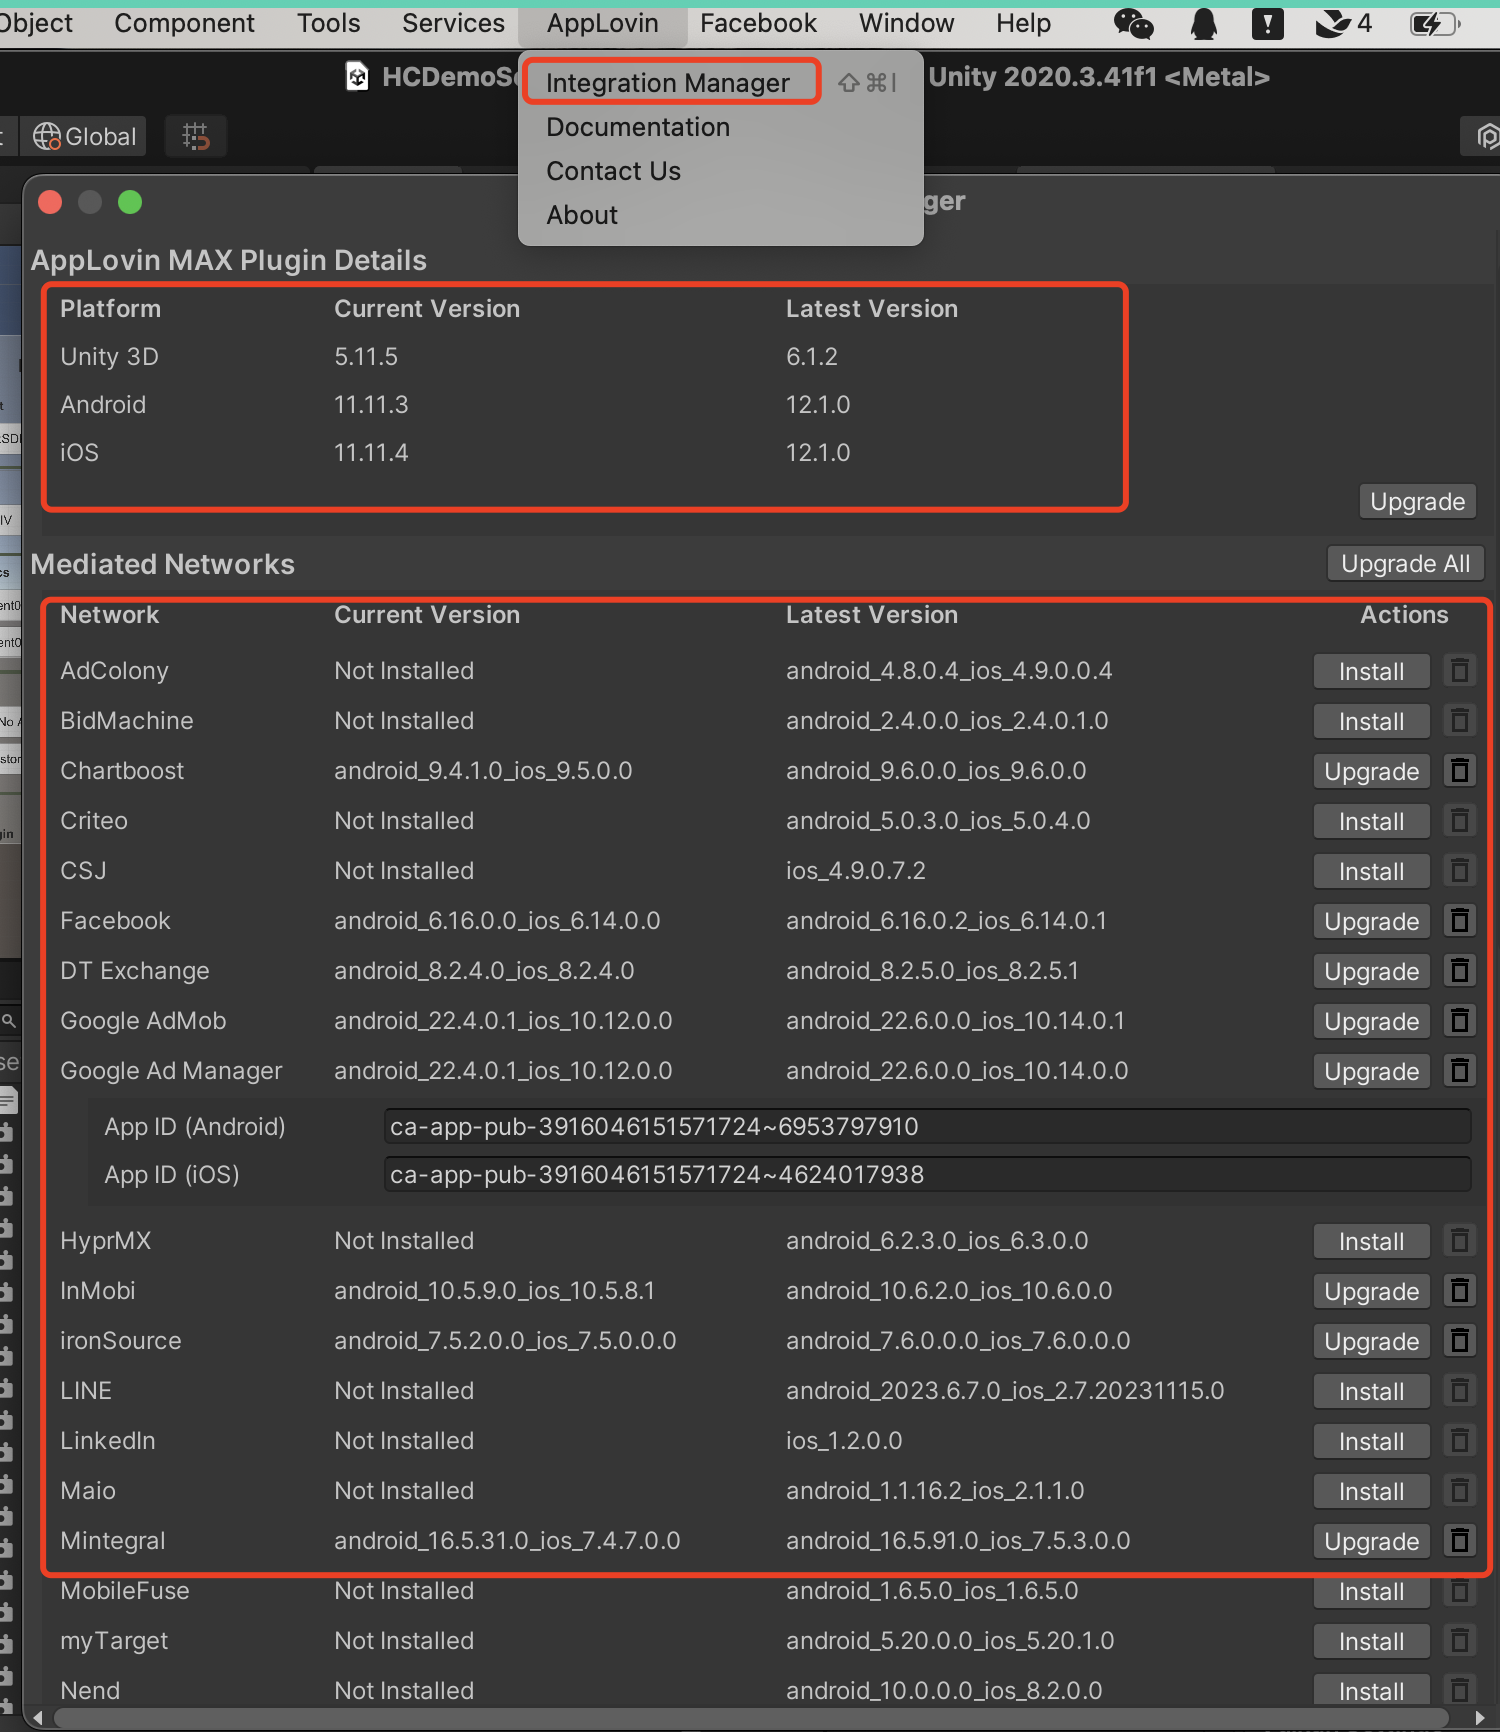Install BidMachine network
The width and height of the screenshot is (1500, 1732).
(1371, 722)
